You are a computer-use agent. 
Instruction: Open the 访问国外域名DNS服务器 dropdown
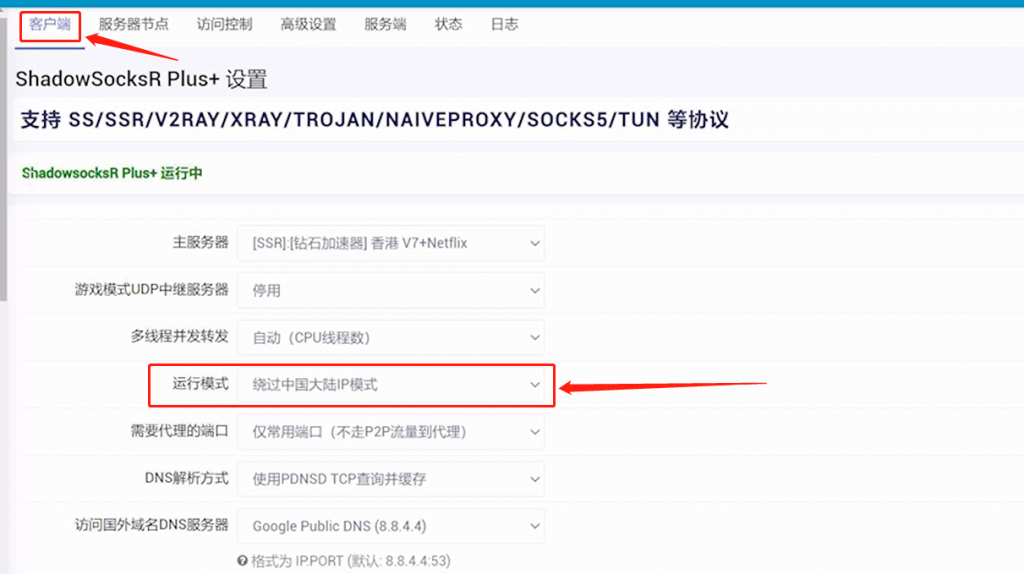click(x=391, y=526)
